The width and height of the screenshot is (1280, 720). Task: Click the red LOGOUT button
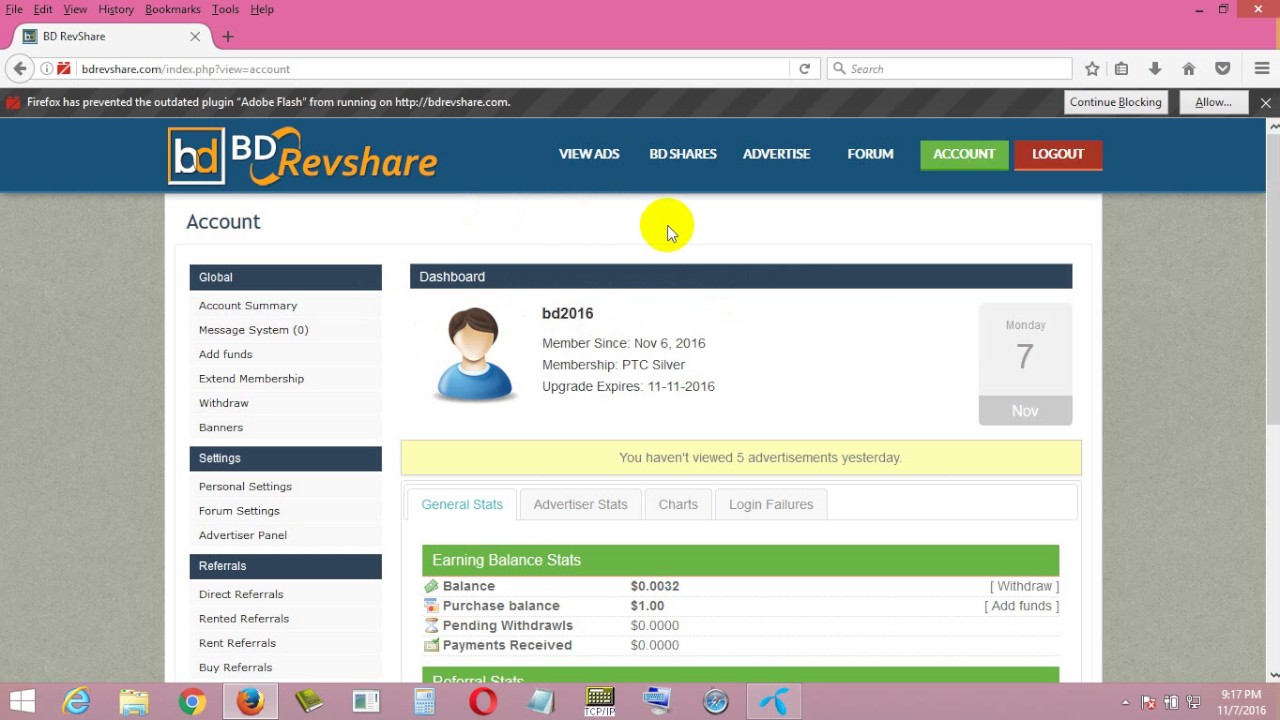point(1058,154)
